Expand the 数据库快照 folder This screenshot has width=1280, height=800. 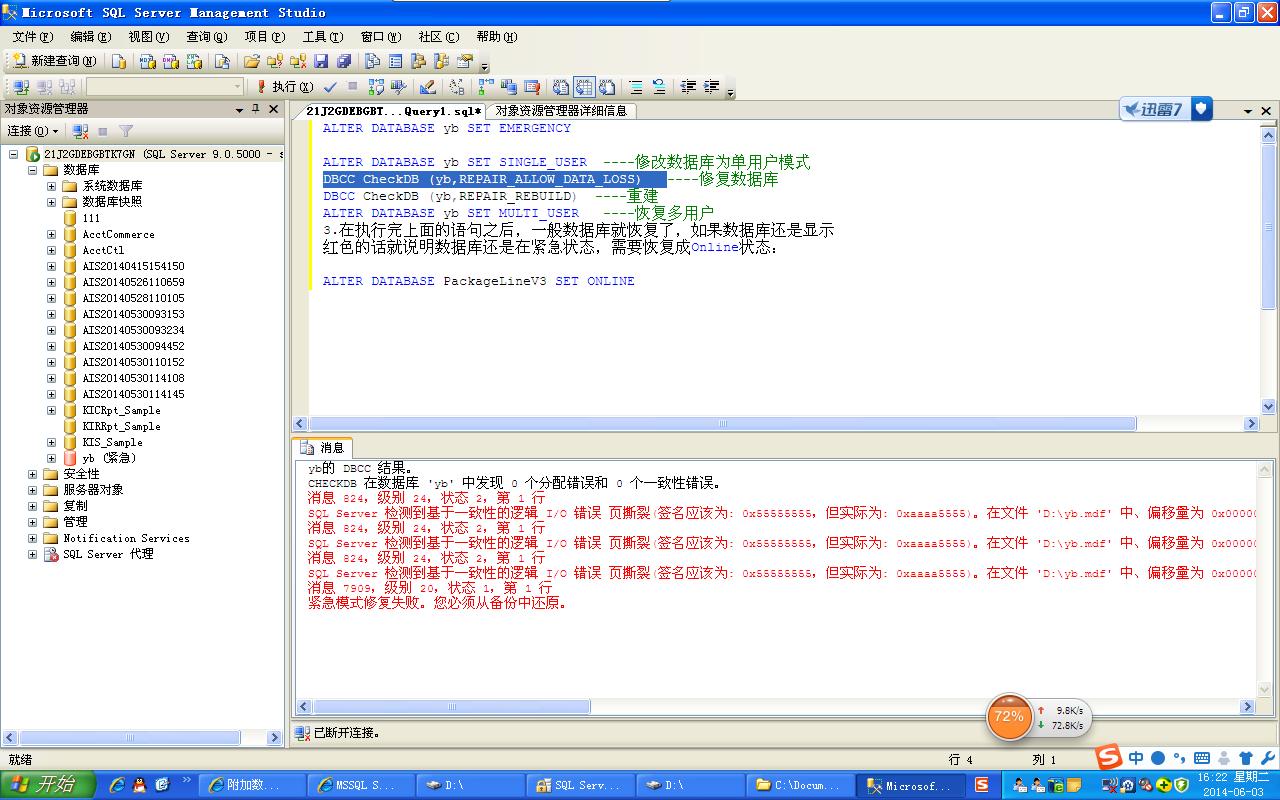point(51,202)
